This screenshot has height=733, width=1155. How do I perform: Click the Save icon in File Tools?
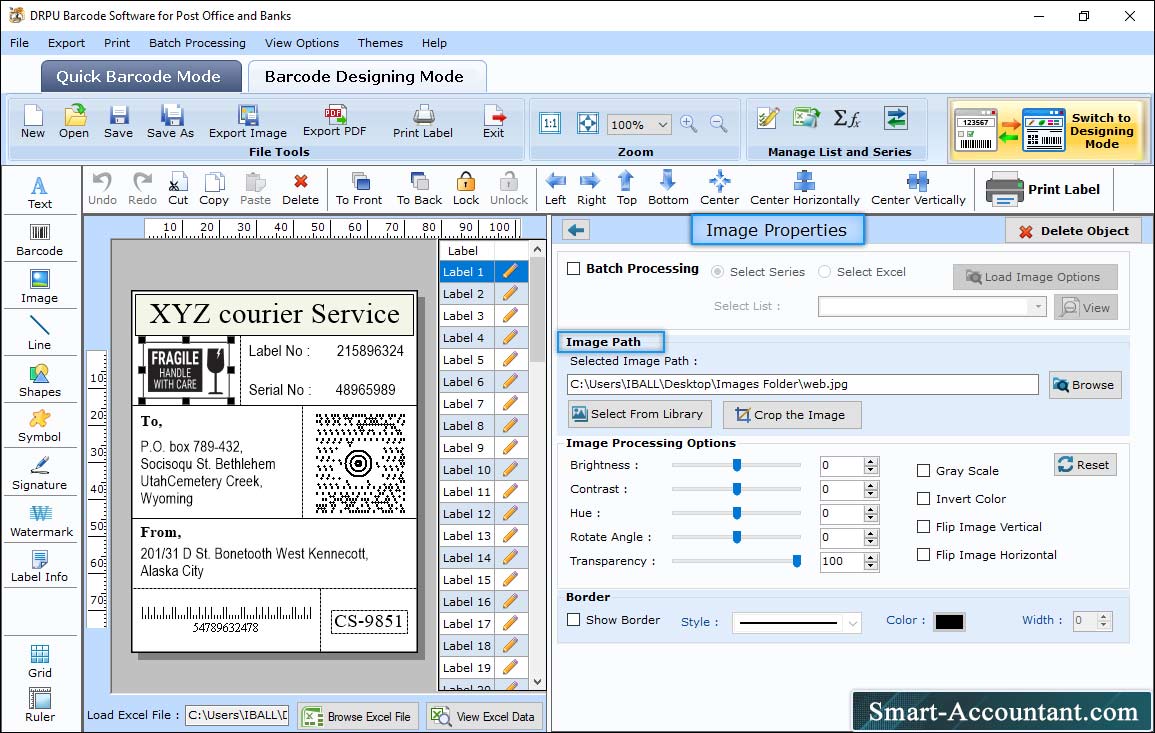point(118,122)
